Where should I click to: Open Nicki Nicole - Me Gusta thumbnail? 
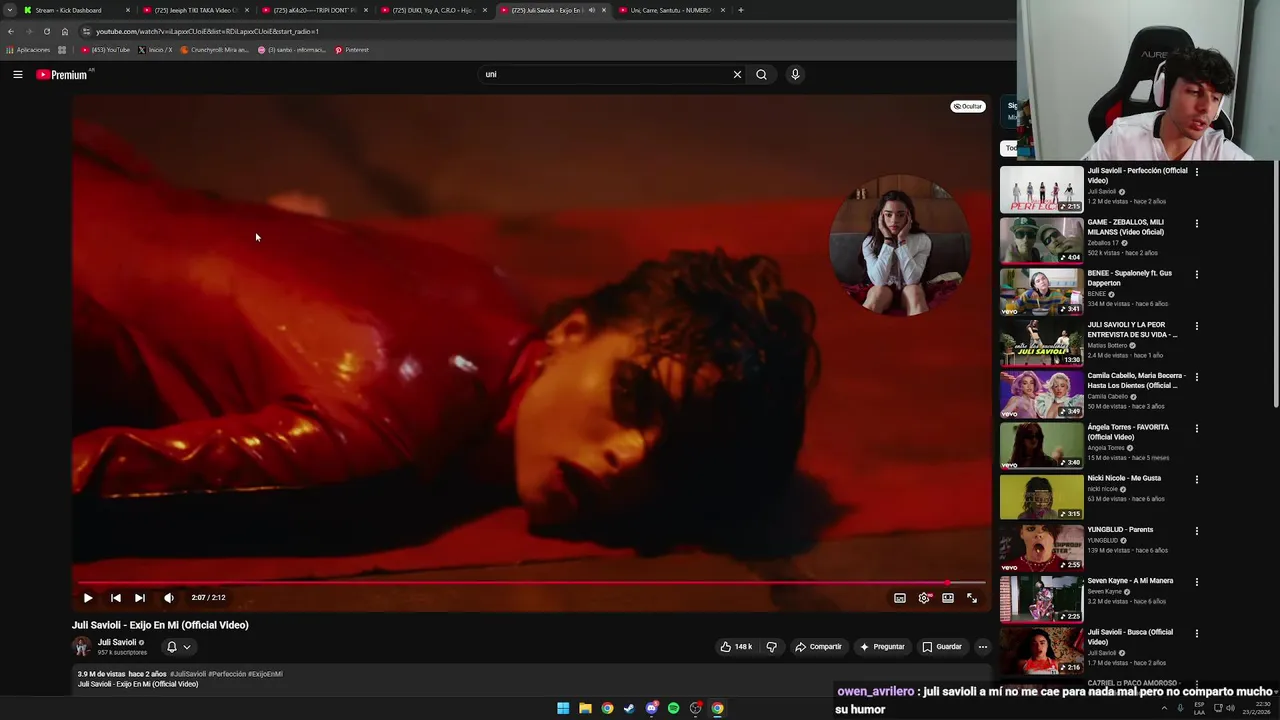tap(1041, 496)
